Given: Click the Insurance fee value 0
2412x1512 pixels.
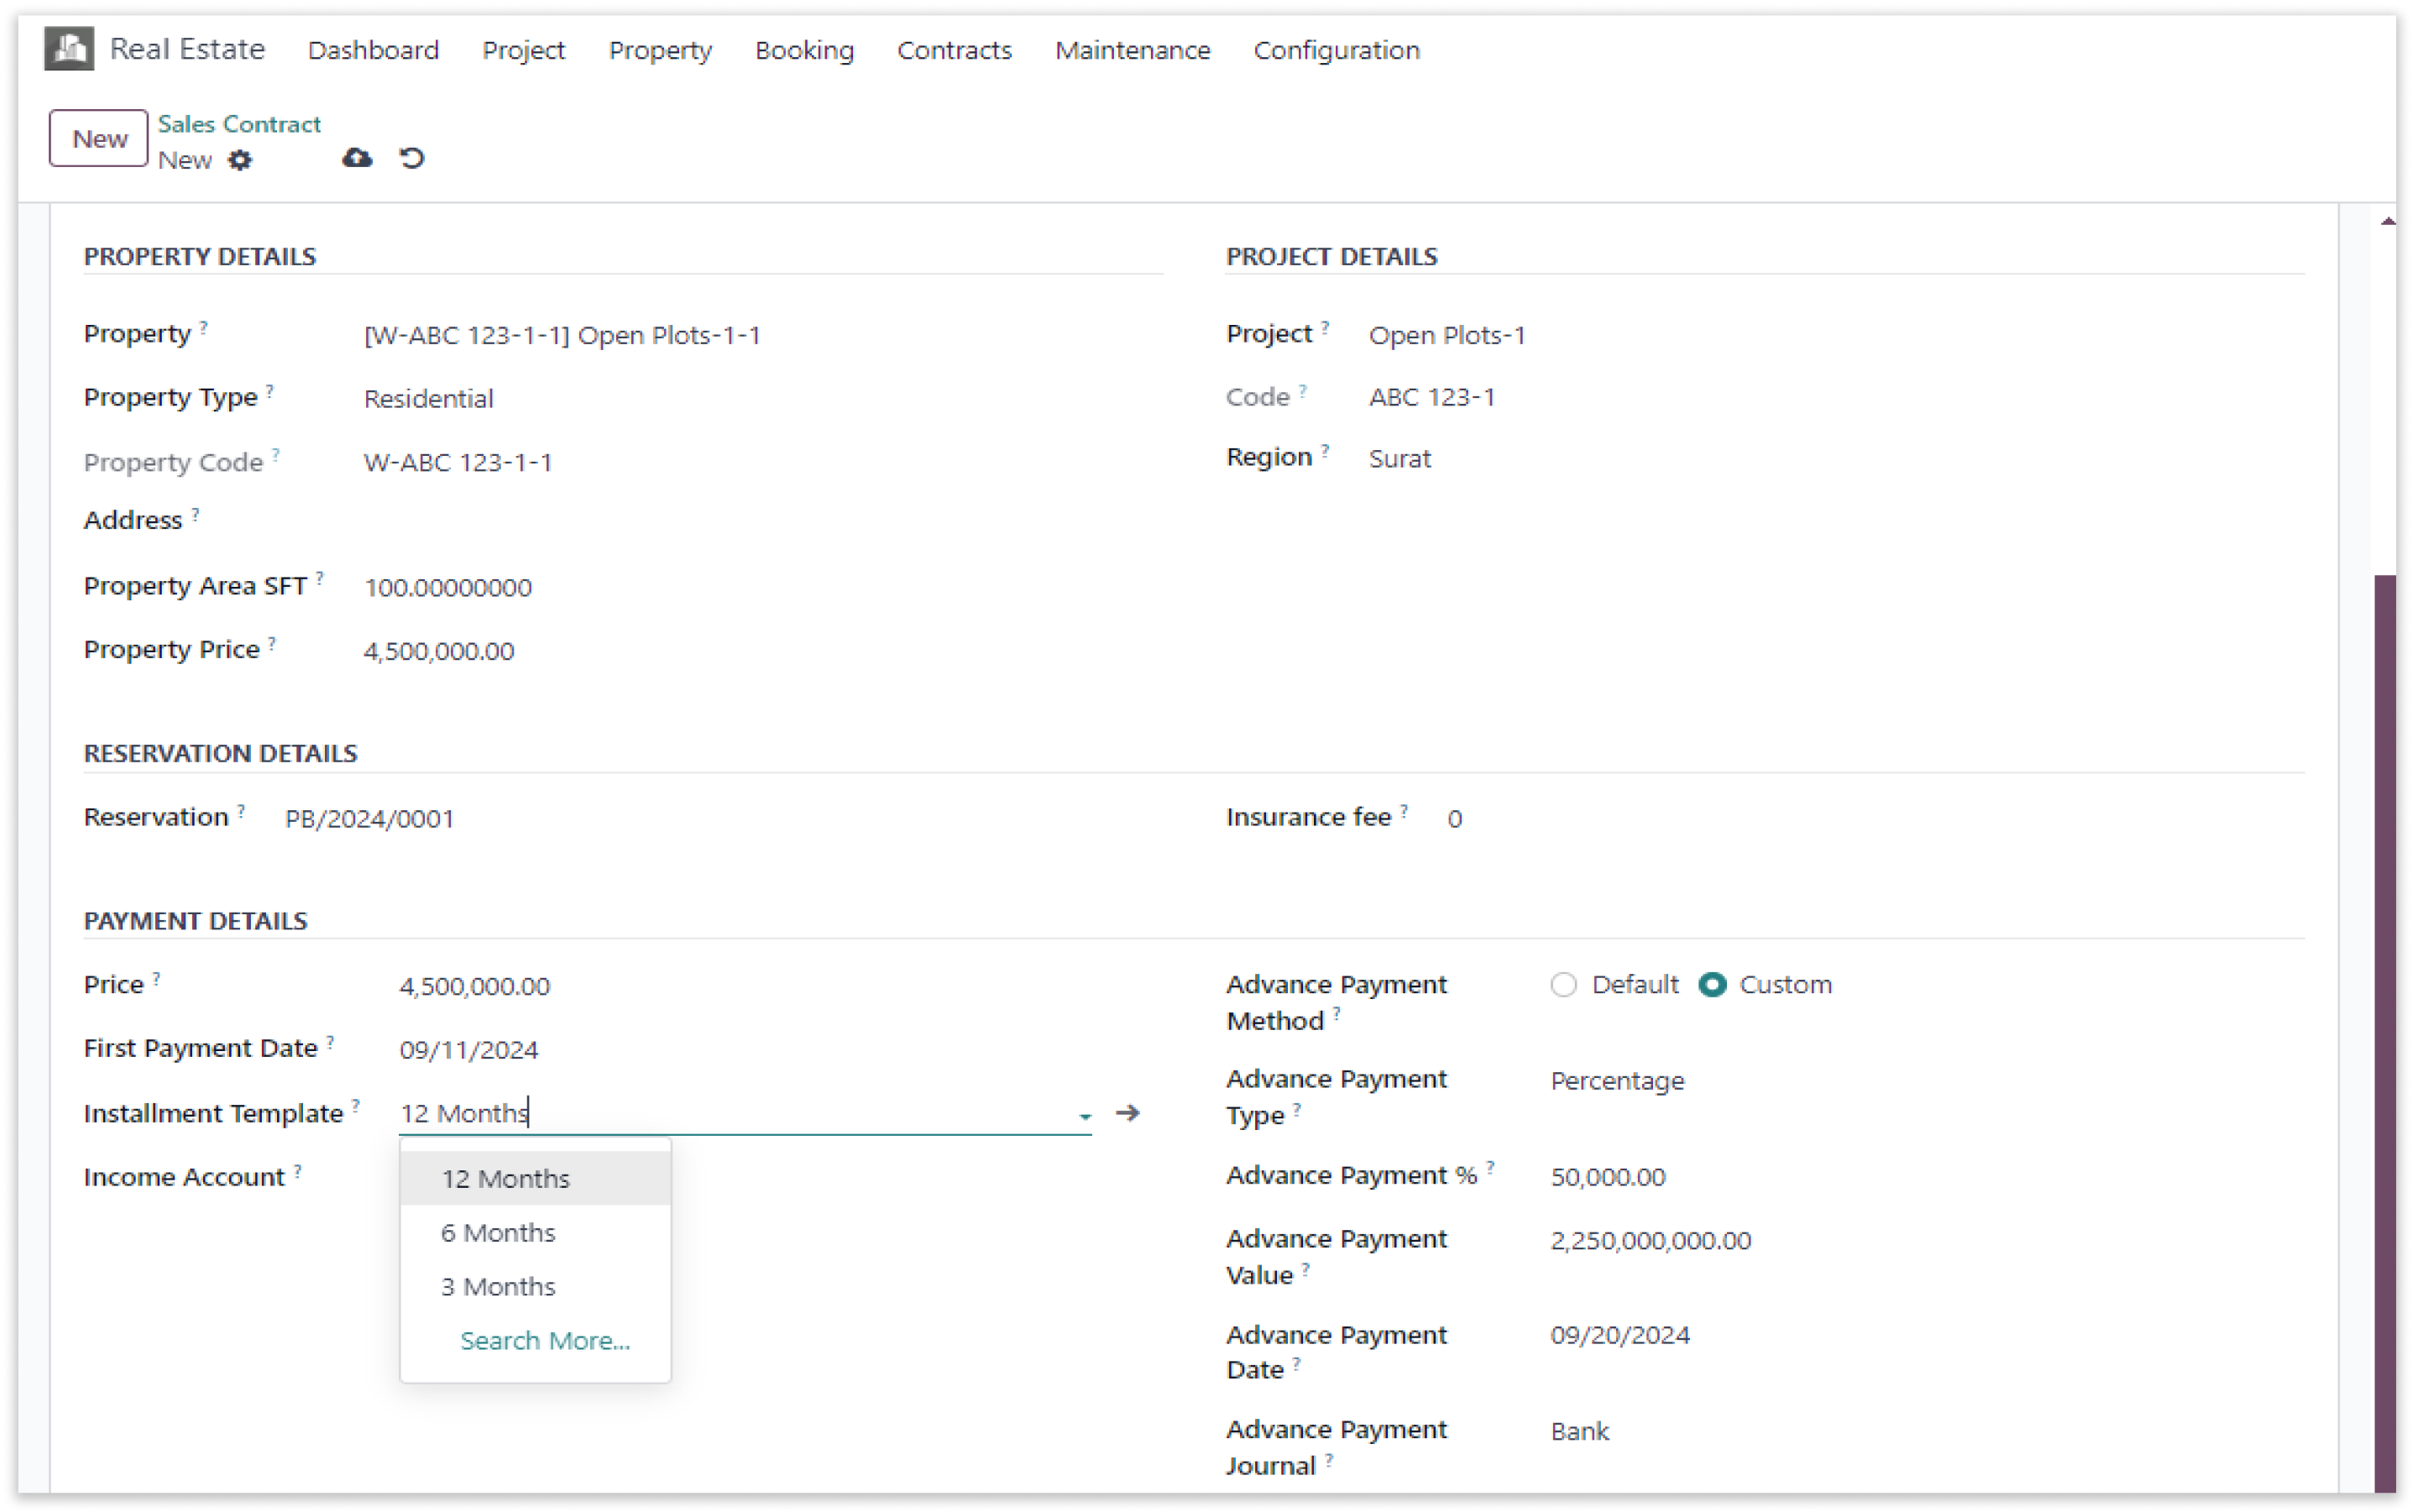Looking at the screenshot, I should click(x=1454, y=819).
